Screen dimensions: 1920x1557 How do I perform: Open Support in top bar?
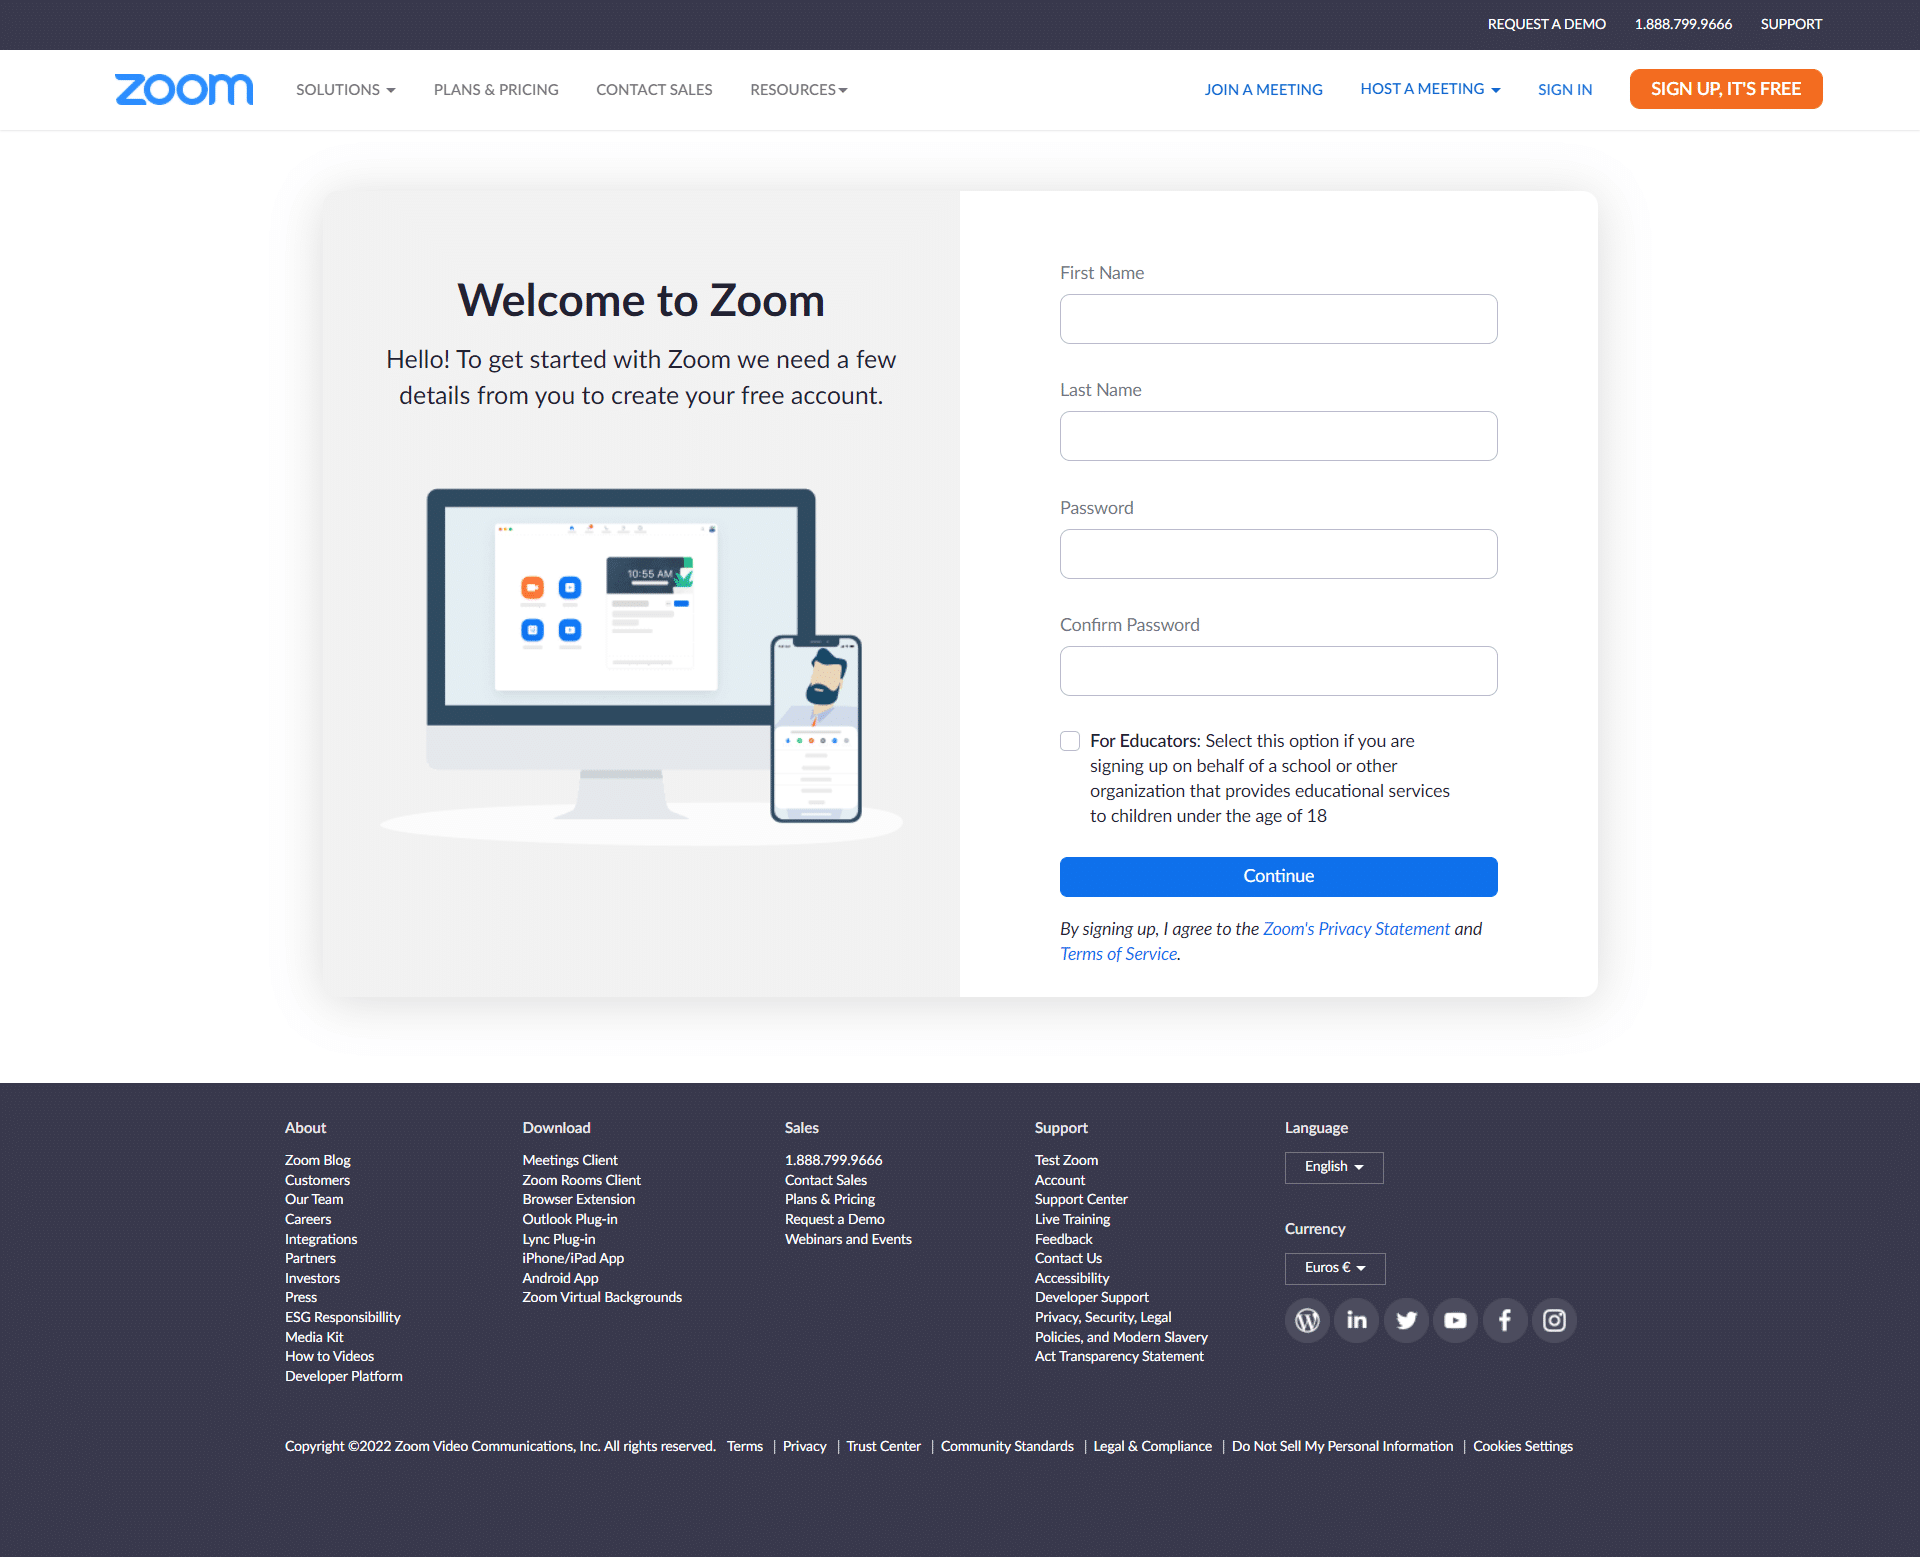(1791, 24)
